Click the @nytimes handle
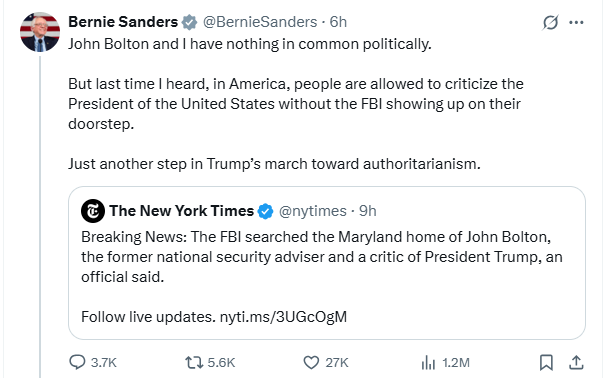 click(312, 211)
